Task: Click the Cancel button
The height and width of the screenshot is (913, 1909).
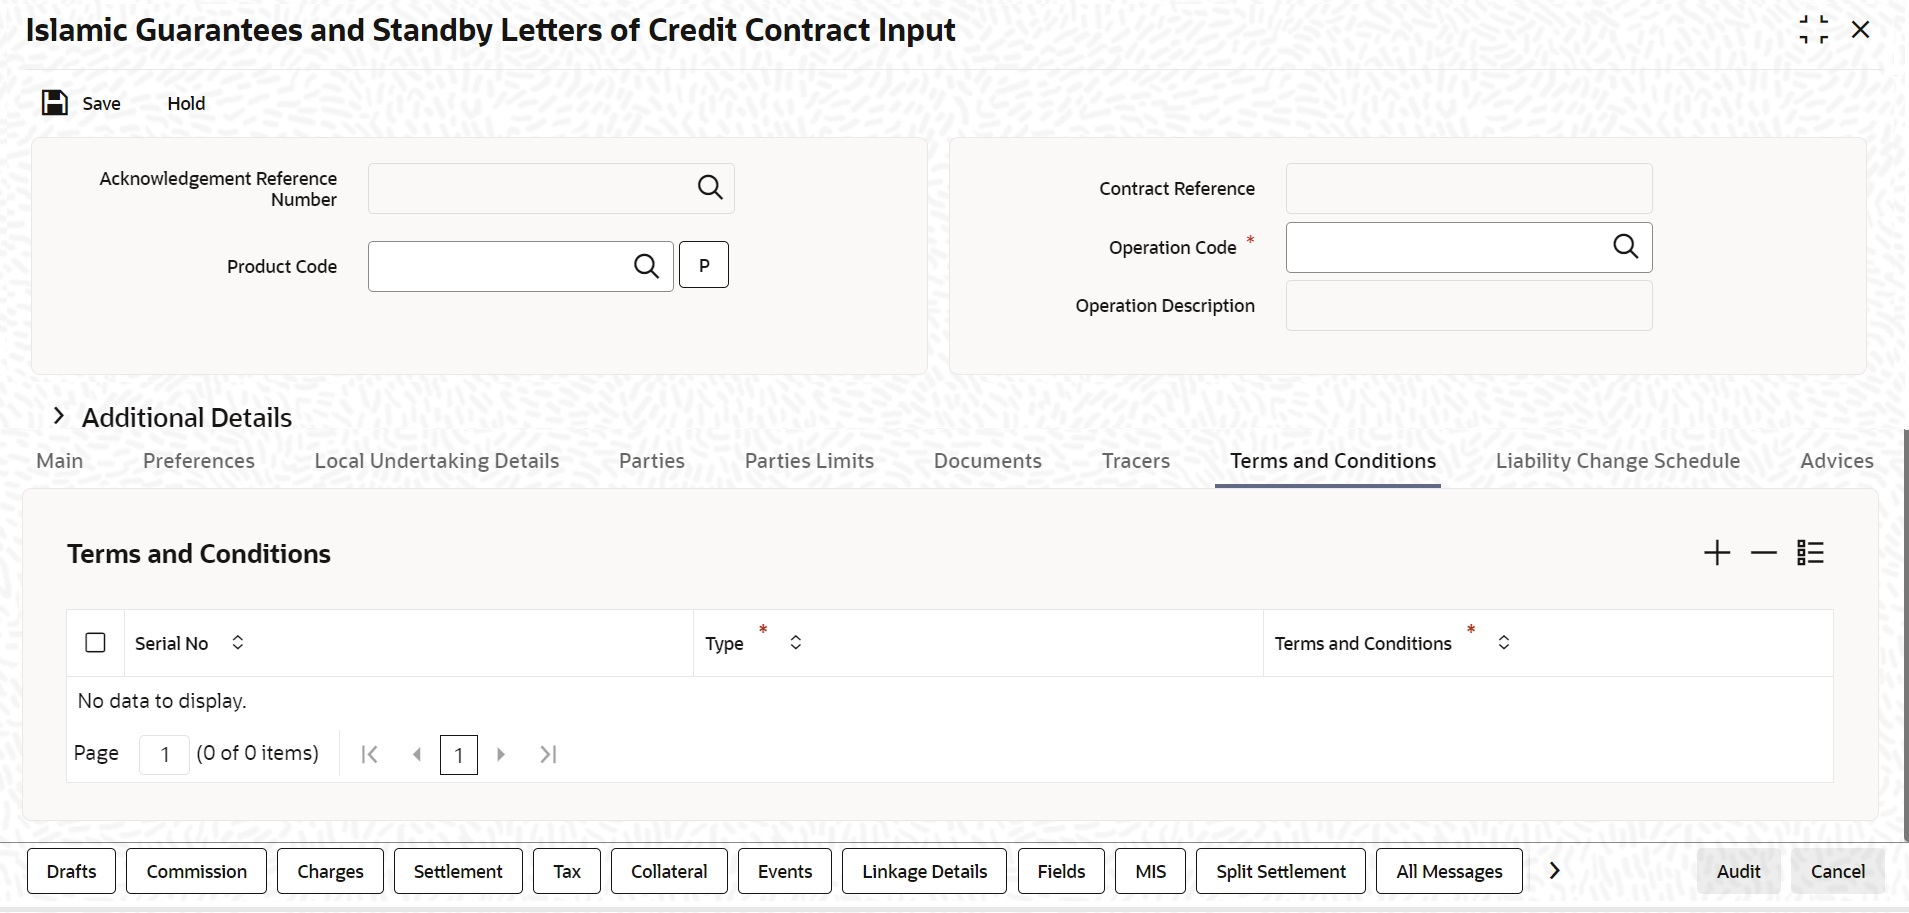Action: point(1838,871)
